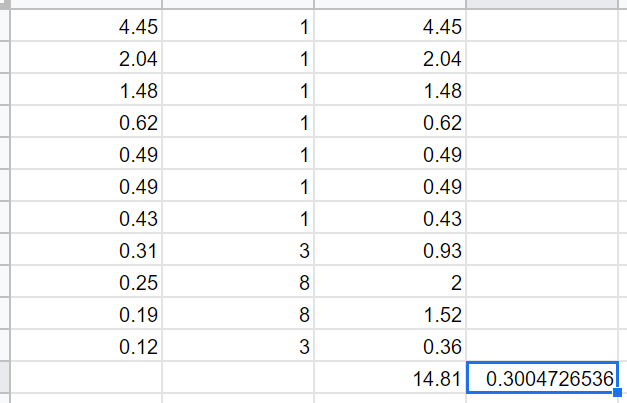
Task: Select the cell showing 0.3004726536
Action: coord(542,378)
